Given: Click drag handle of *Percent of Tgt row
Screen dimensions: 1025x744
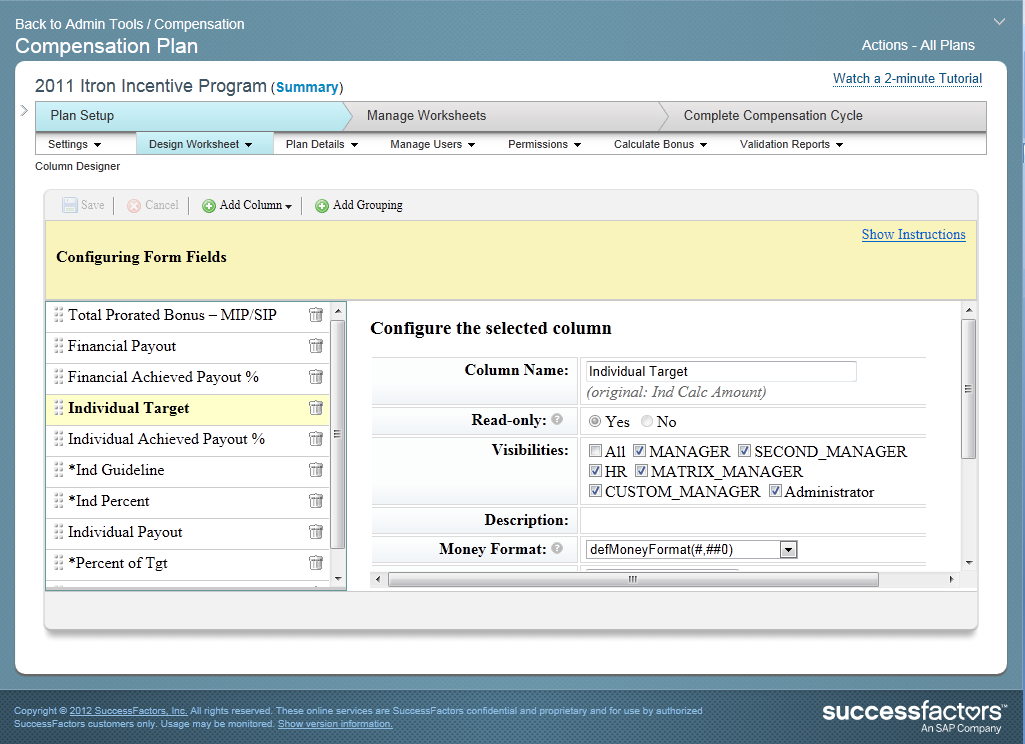Looking at the screenshot, I should point(59,562).
